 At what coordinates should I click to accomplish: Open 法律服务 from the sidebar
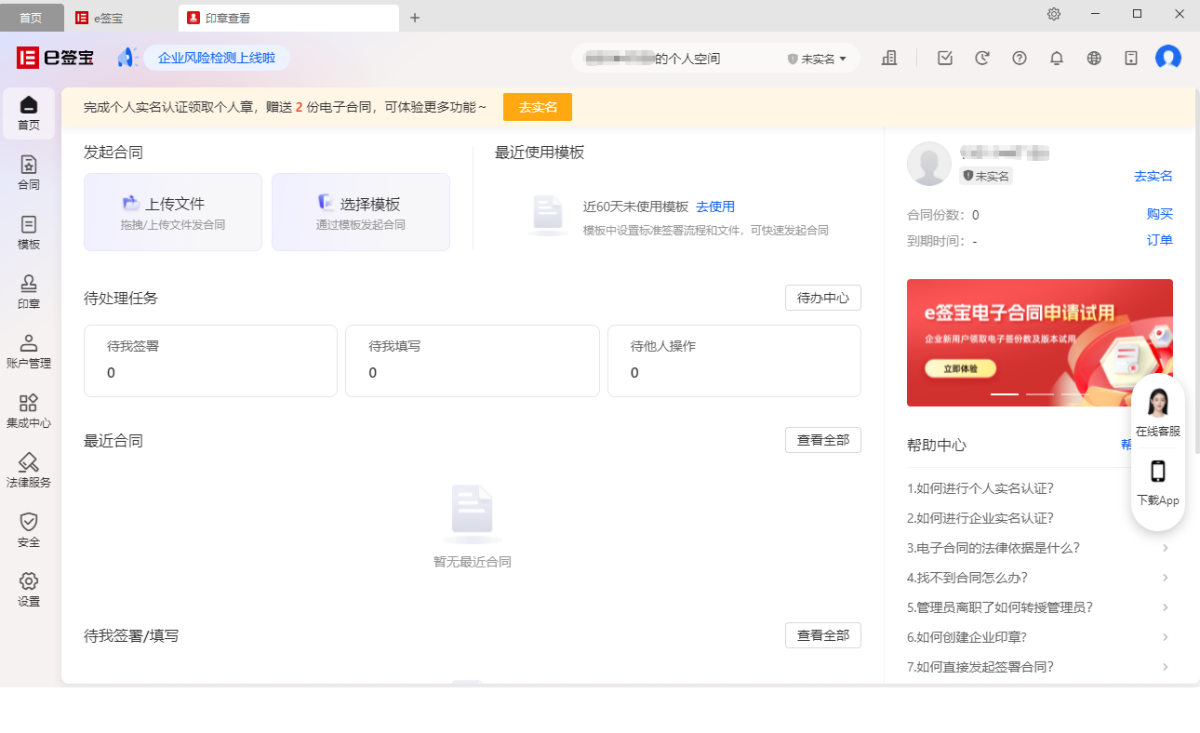[29, 470]
